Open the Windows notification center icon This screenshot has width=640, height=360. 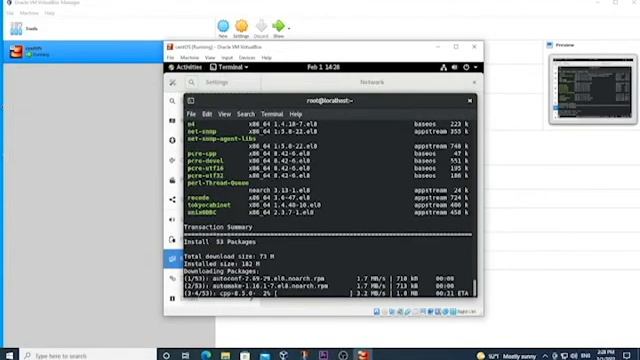(627, 356)
